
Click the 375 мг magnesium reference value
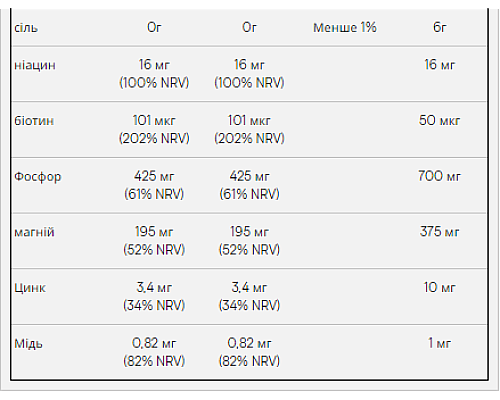tap(440, 232)
